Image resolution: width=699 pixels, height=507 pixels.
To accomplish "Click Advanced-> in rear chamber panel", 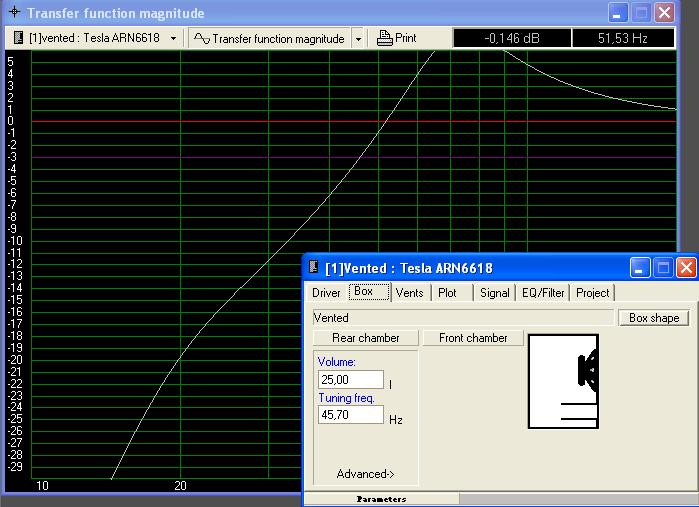I will (365, 474).
